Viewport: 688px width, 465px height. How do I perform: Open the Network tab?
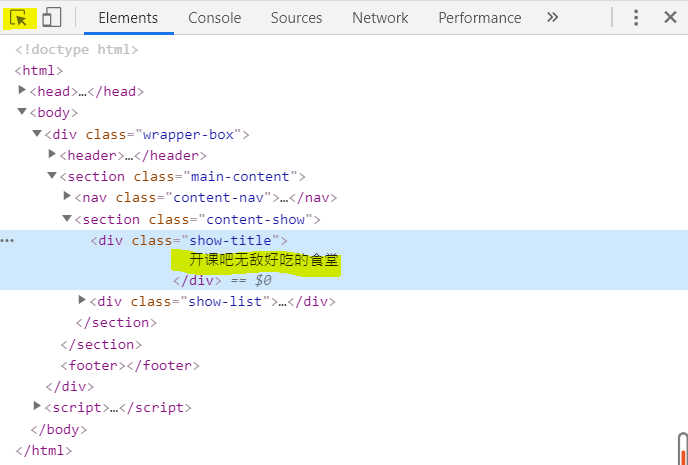click(x=380, y=18)
